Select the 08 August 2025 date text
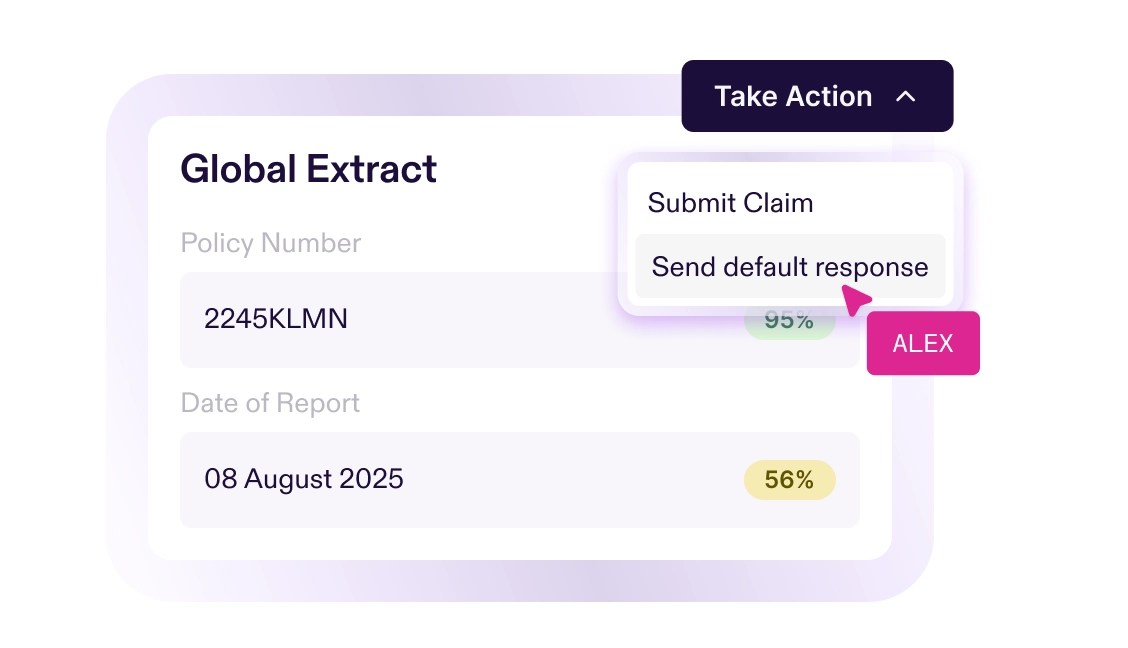 304,479
